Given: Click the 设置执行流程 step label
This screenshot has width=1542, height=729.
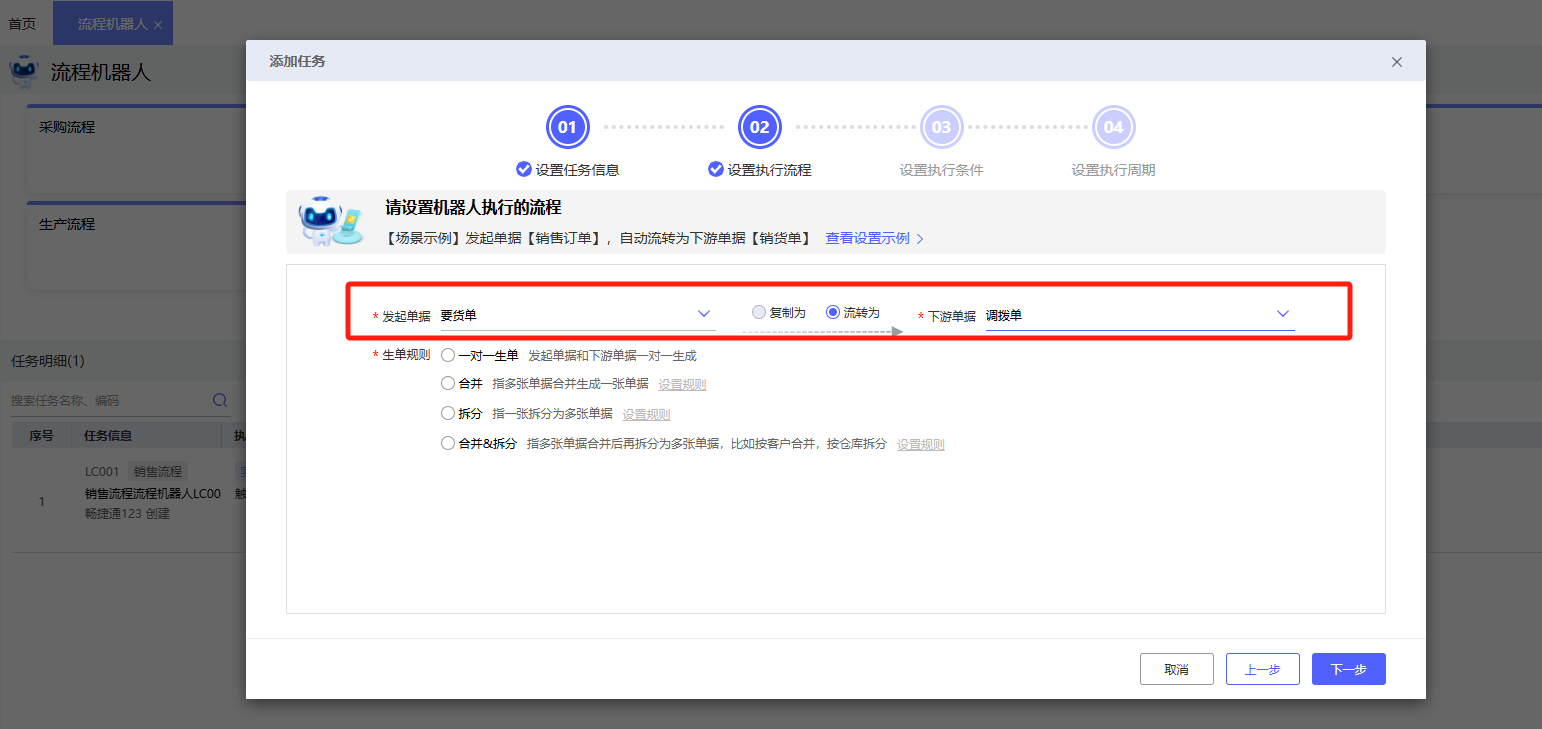Looking at the screenshot, I should click(769, 170).
